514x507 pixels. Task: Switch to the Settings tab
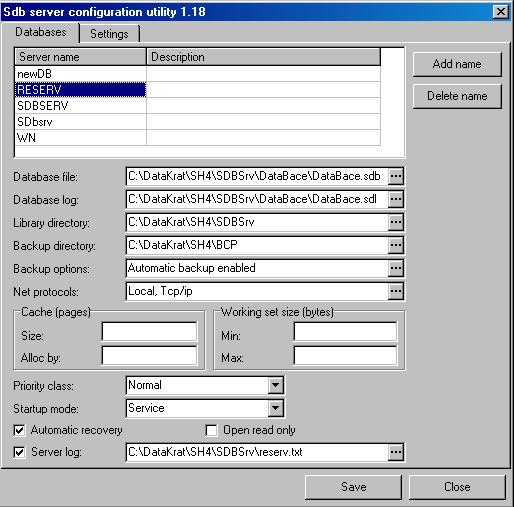coord(109,34)
